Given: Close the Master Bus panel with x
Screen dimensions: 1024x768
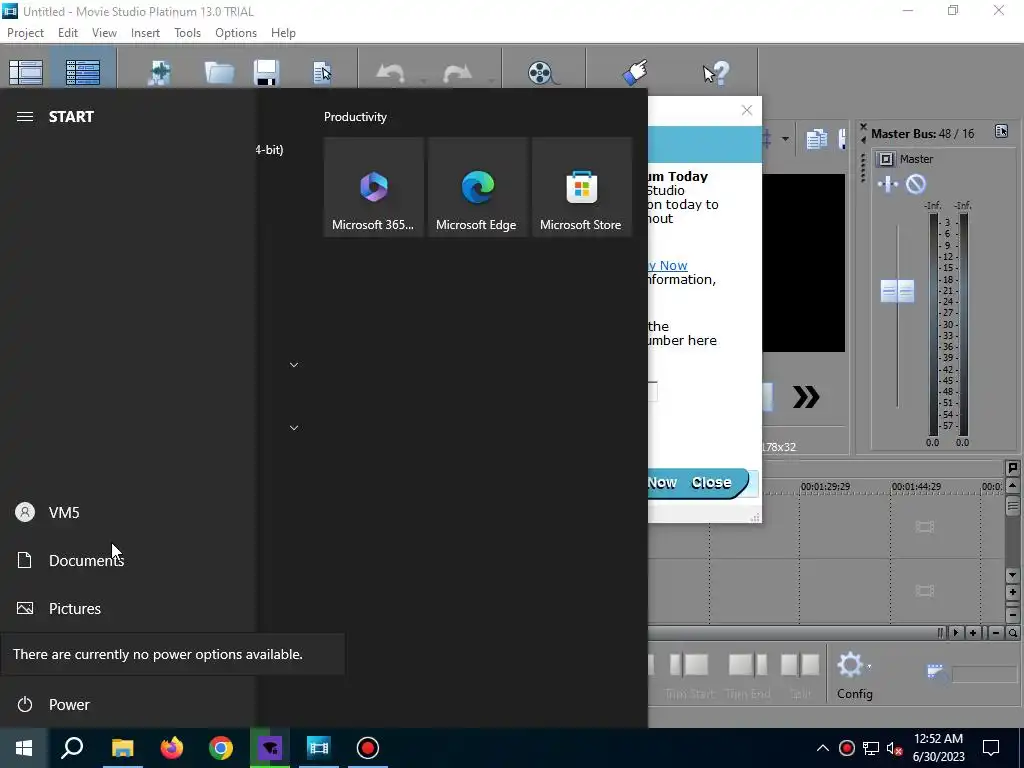Looking at the screenshot, I should (x=863, y=127).
